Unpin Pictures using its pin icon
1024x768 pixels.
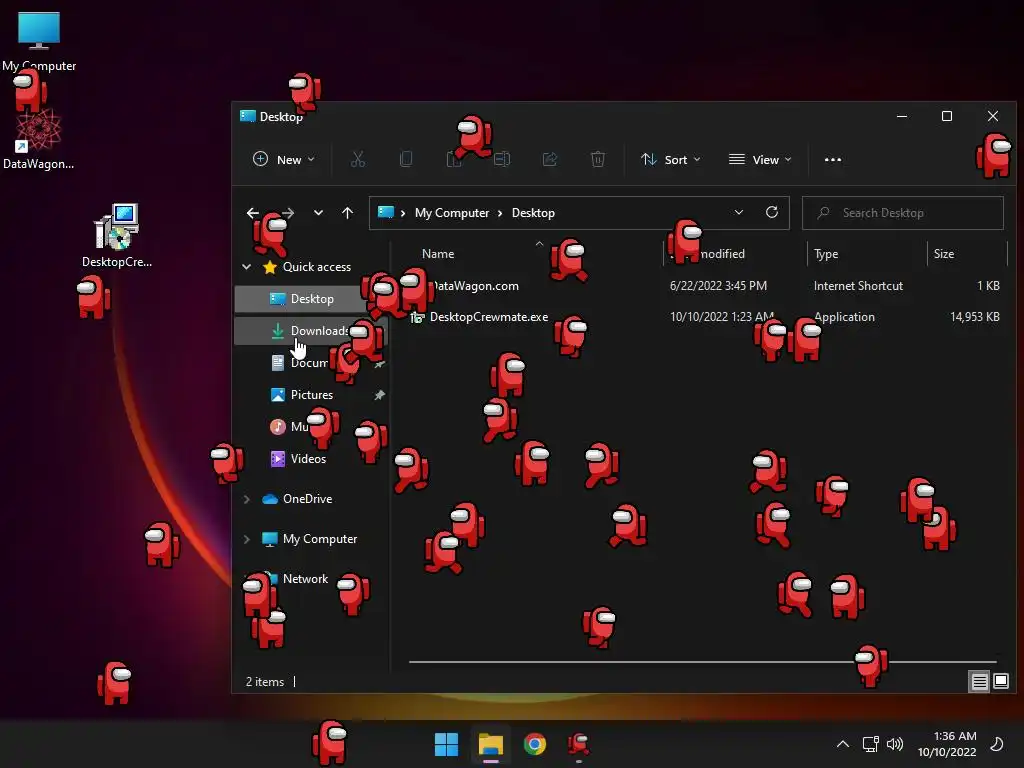point(379,395)
